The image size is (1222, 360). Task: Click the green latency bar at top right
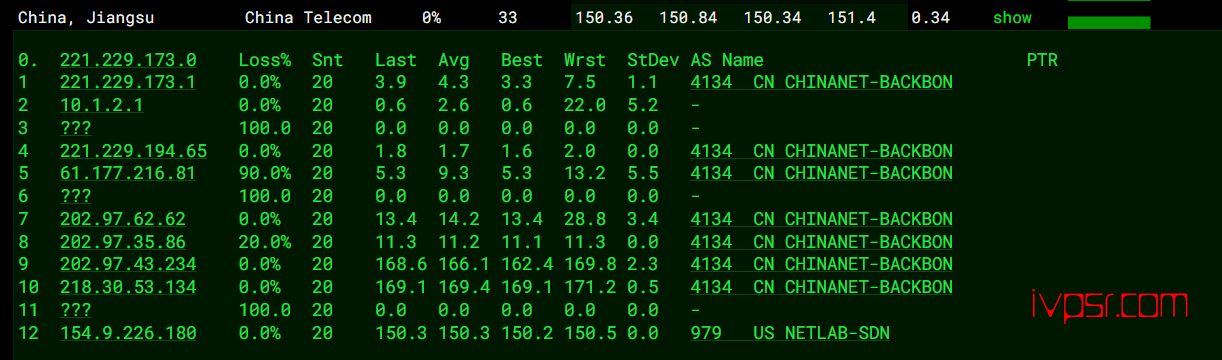pos(1109,22)
